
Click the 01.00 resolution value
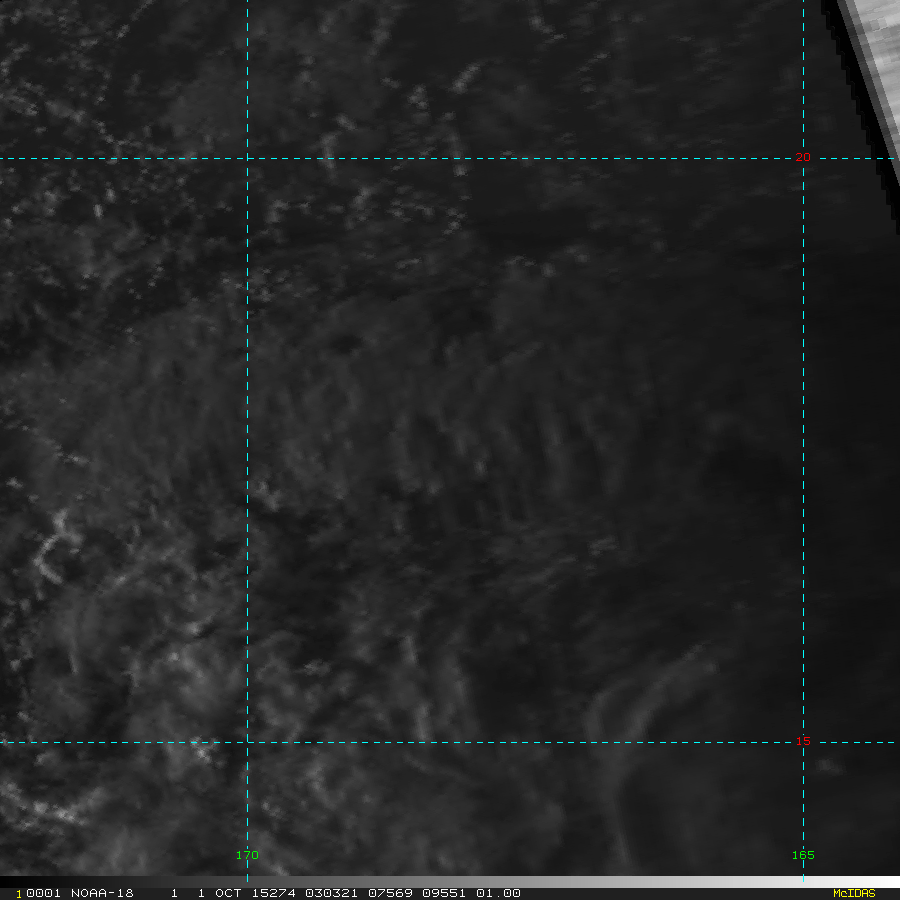pos(500,893)
